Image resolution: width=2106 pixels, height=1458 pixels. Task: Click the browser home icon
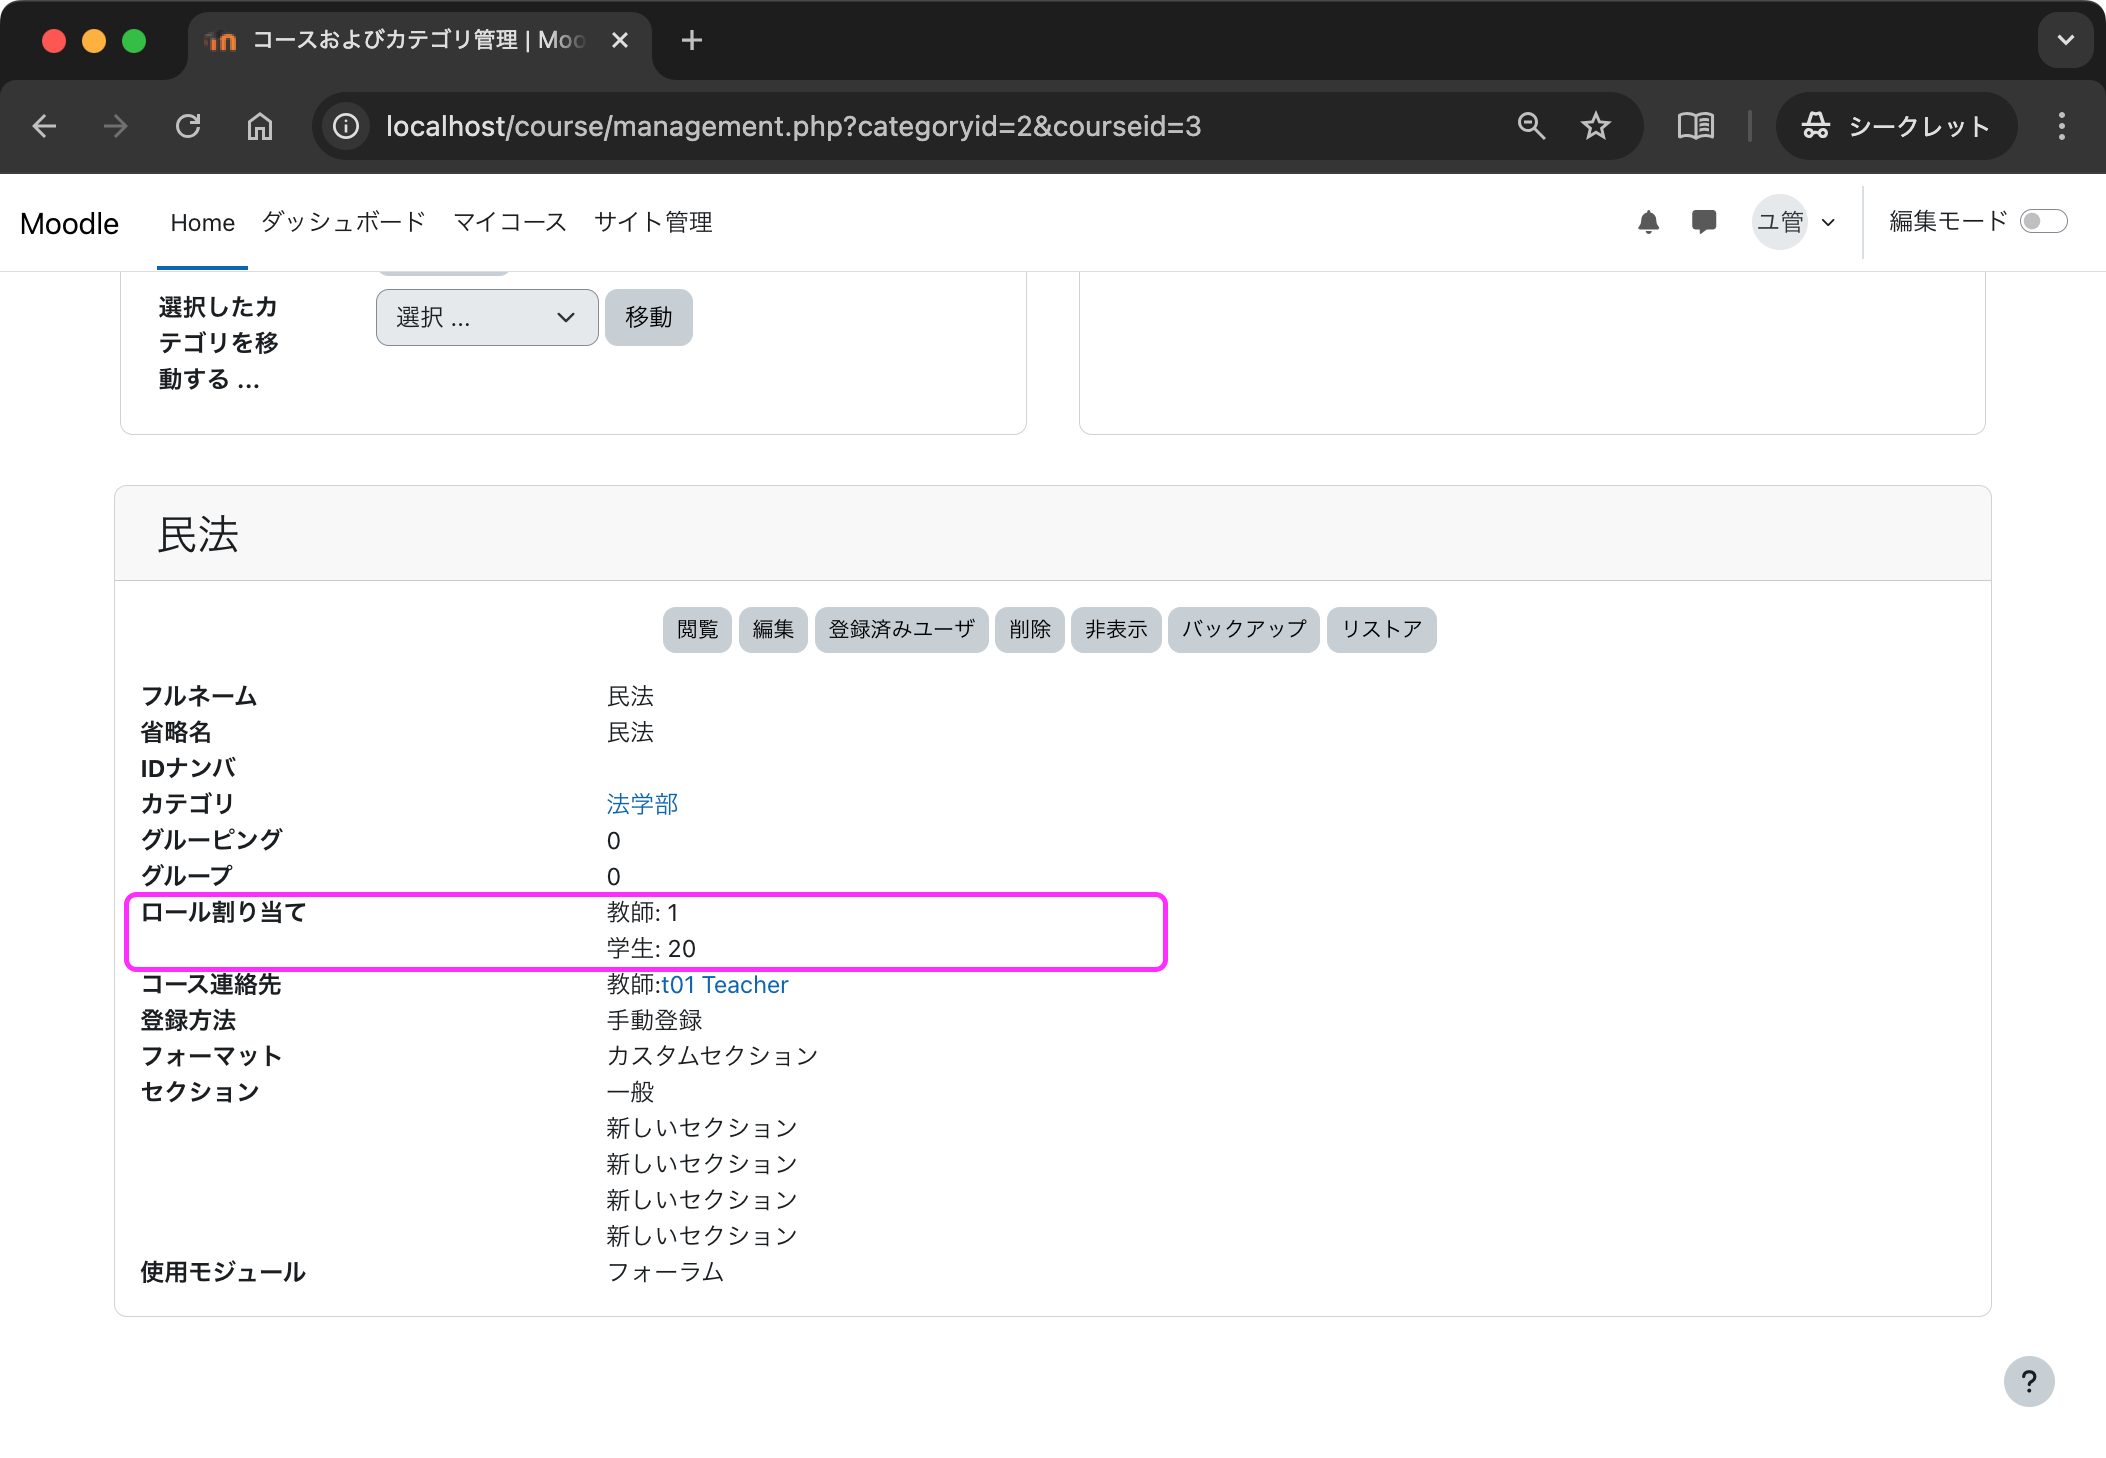coord(260,126)
